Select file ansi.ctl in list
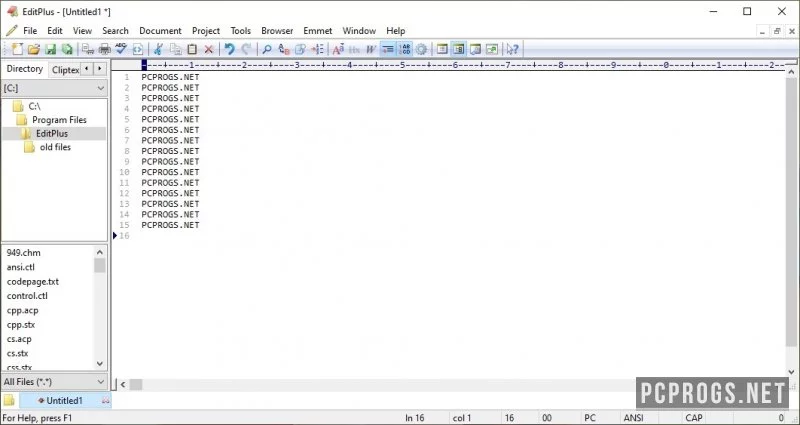The height and width of the screenshot is (425, 800). click(x=20, y=267)
